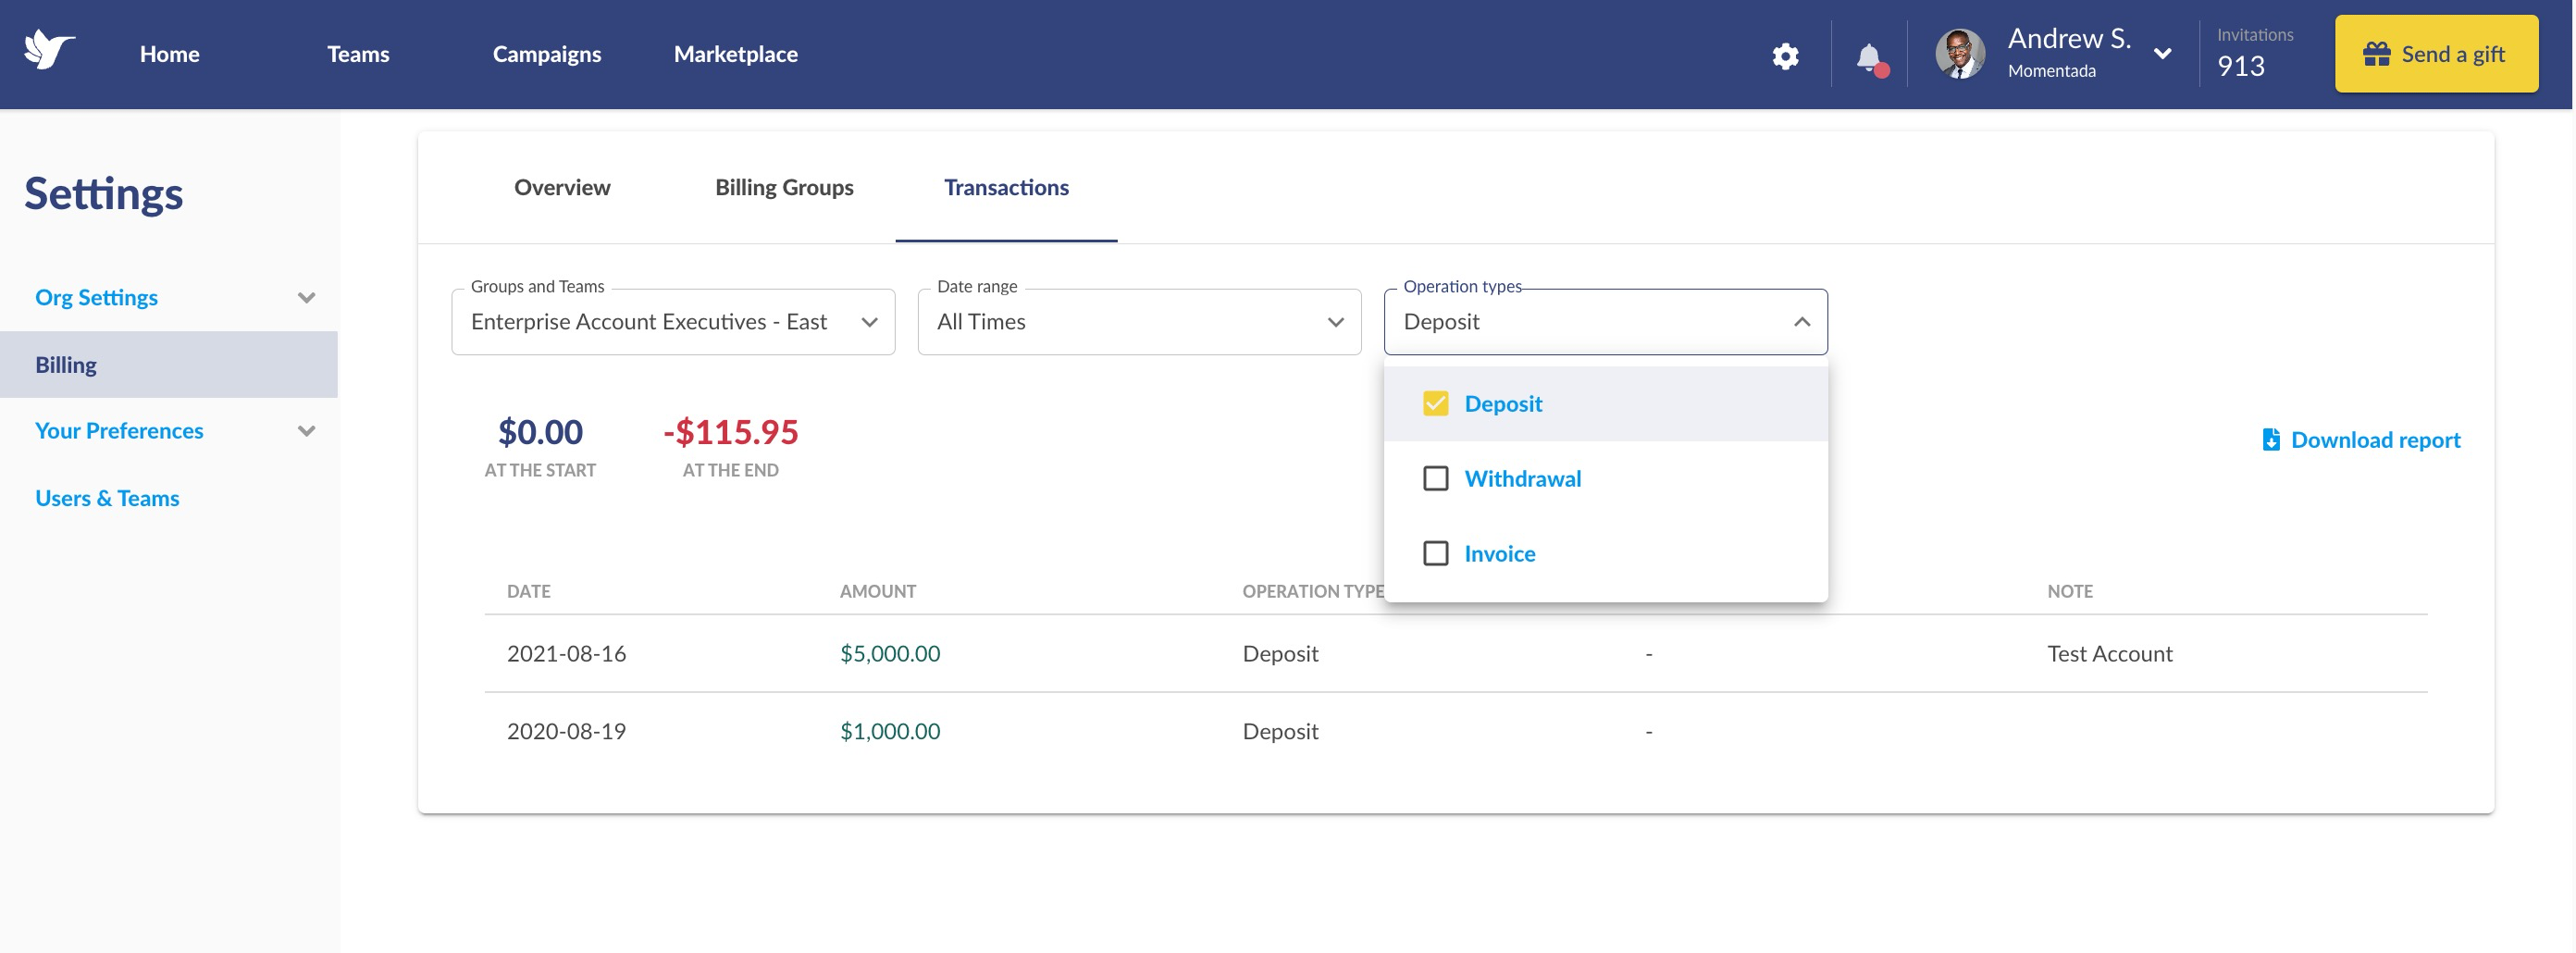The image size is (2576, 953).
Task: Open Users & Teams in sidebar
Action: [107, 498]
